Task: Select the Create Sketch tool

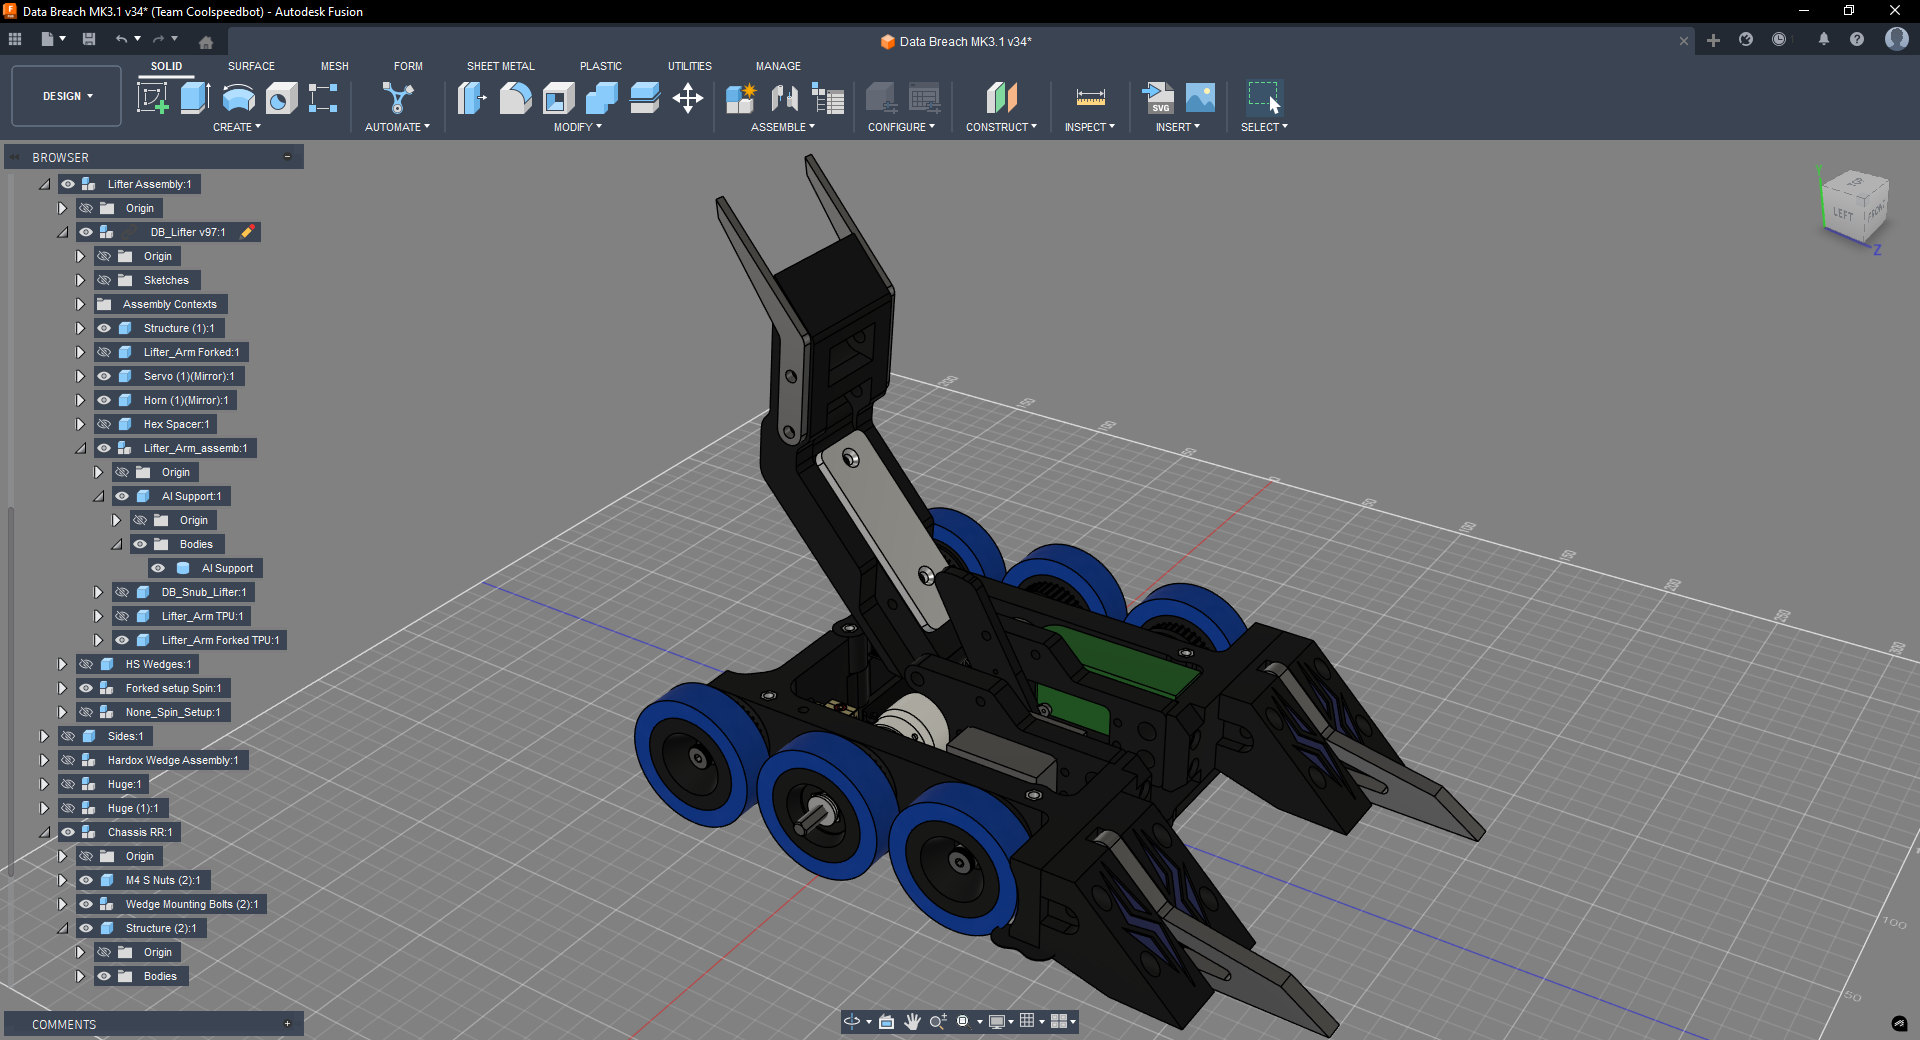Action: click(x=152, y=98)
